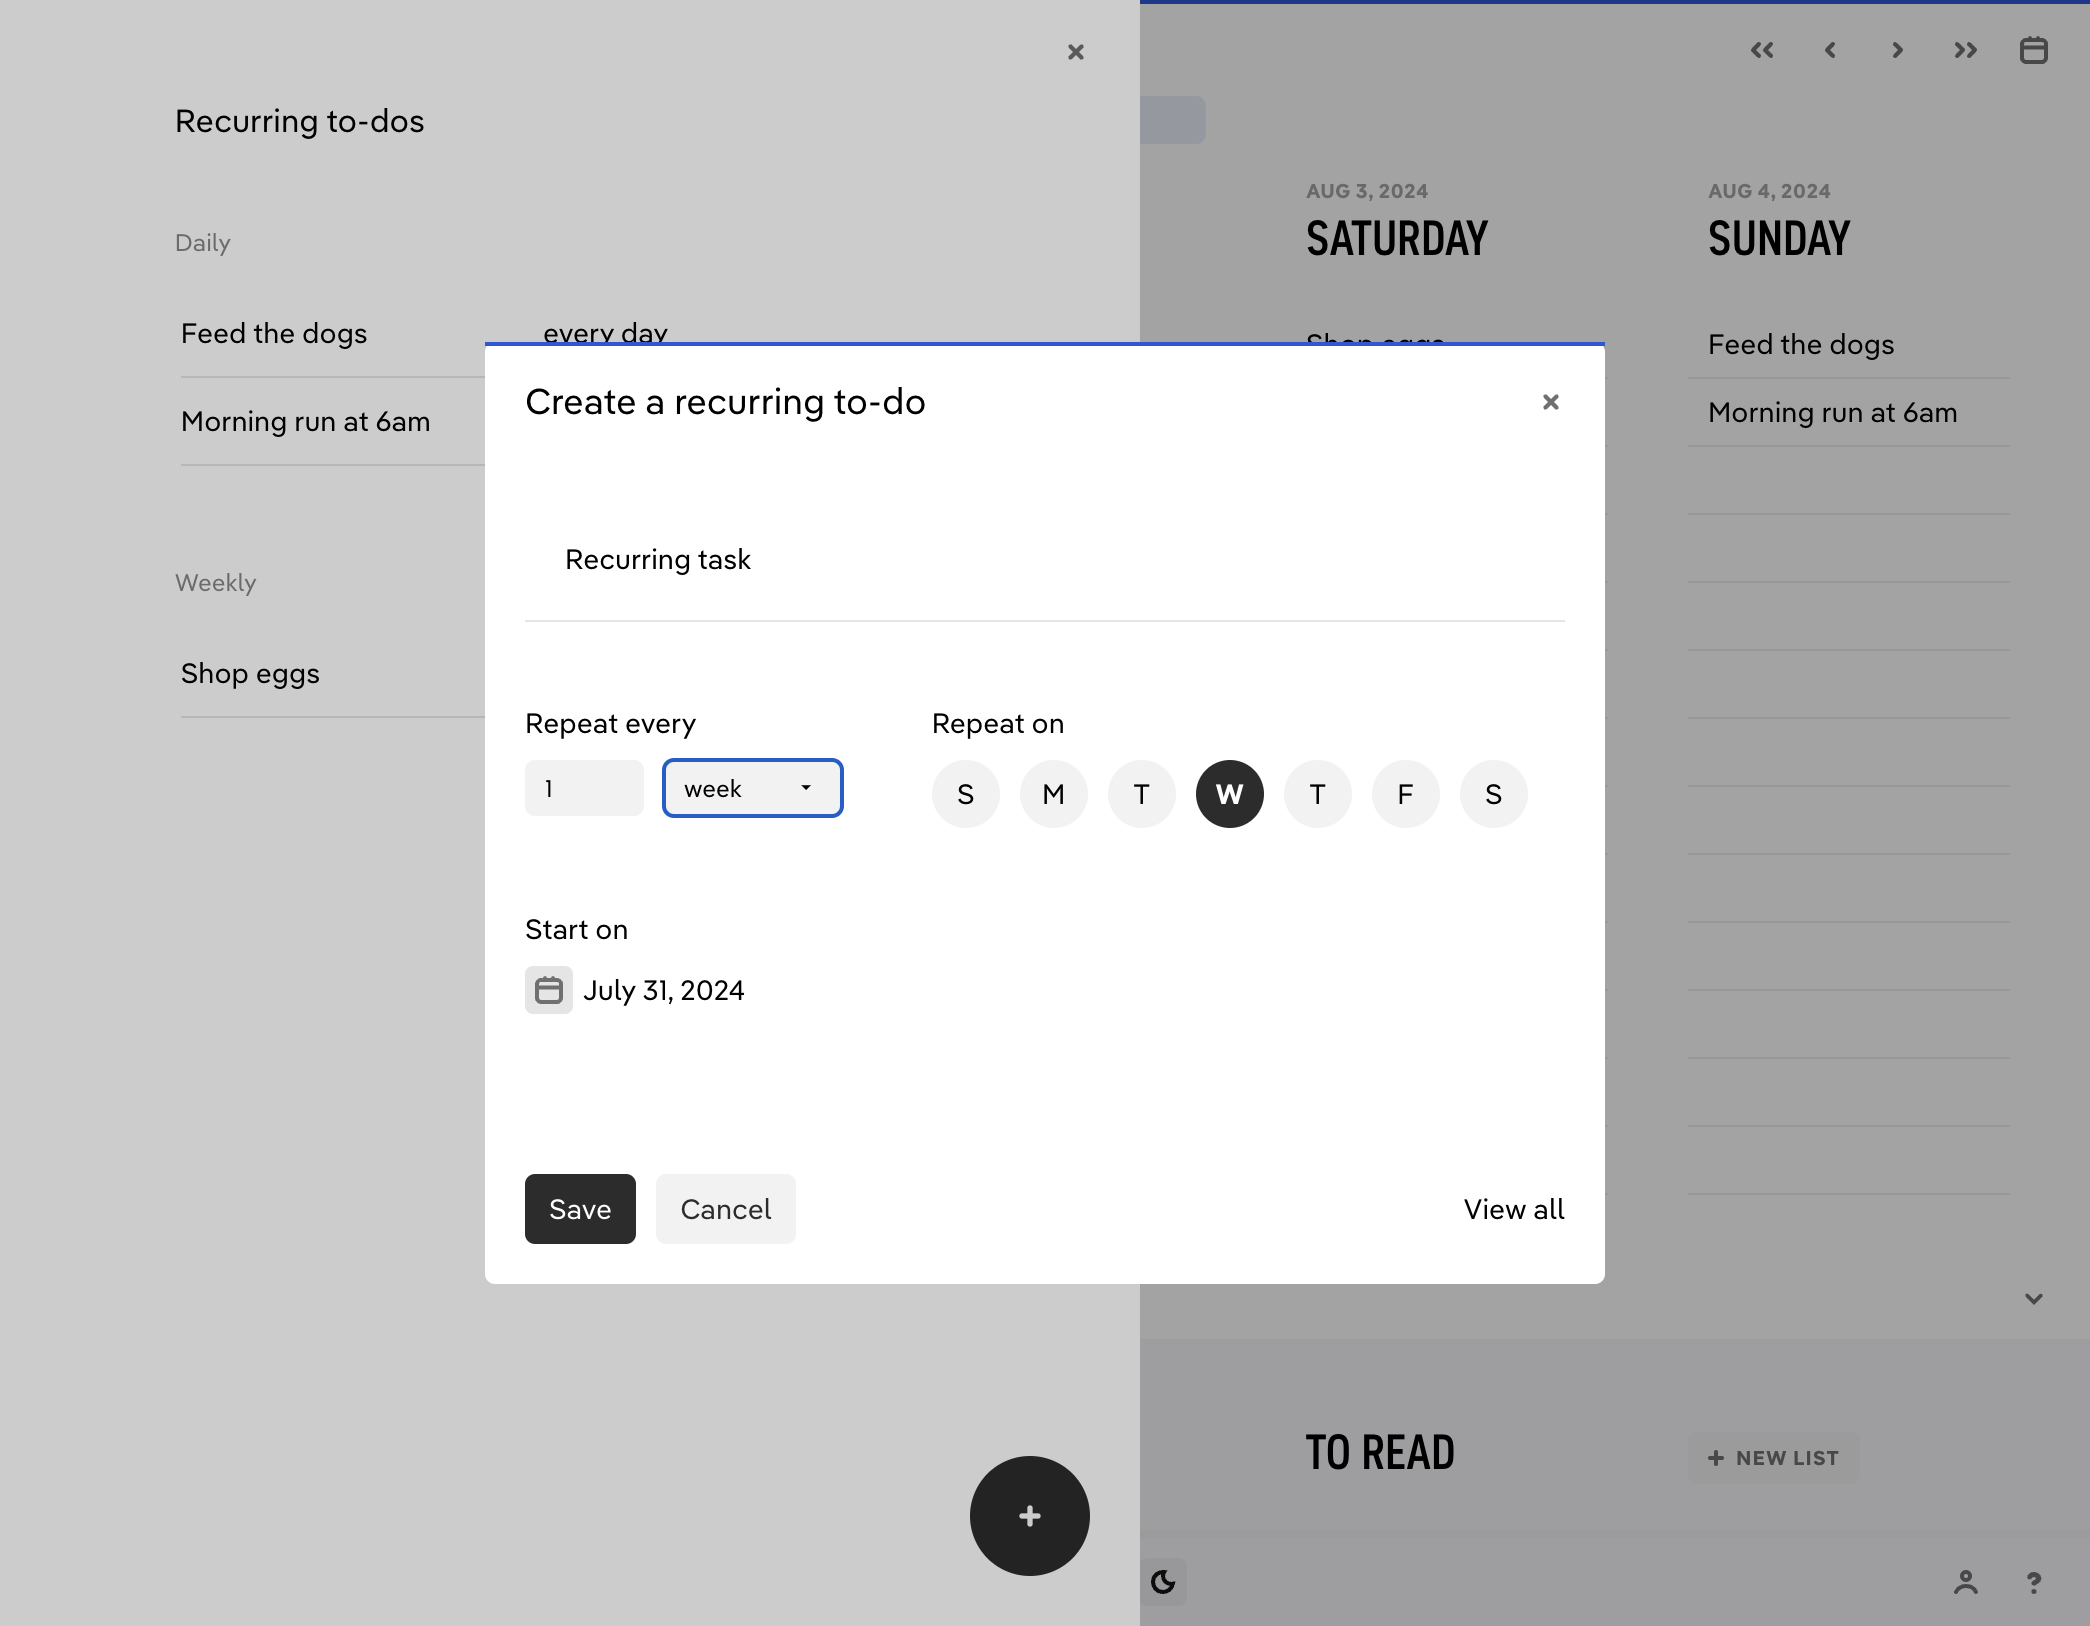
Task: Toggle dark mode moon icon
Action: click(1163, 1582)
